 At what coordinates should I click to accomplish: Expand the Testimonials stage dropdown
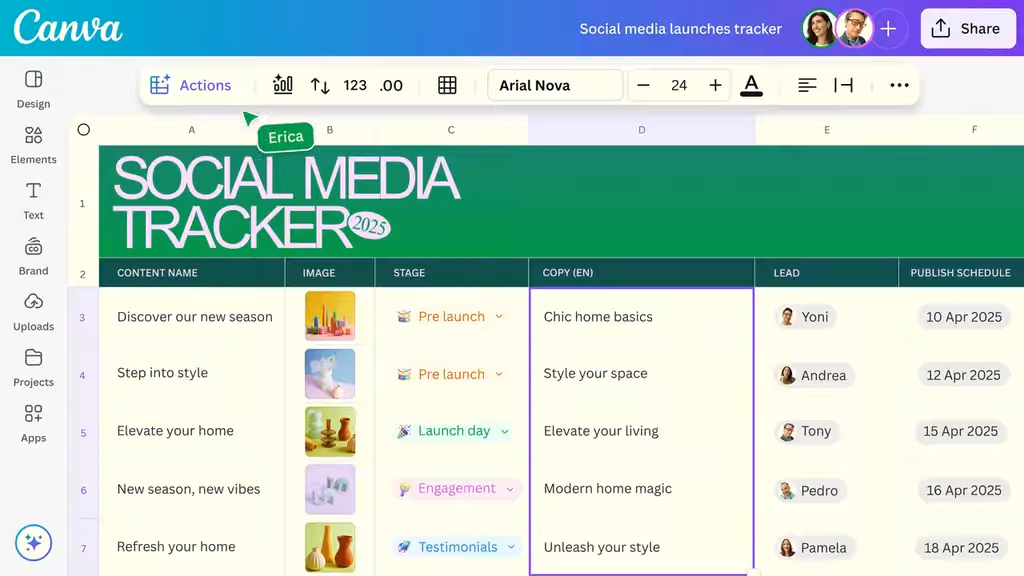pyautogui.click(x=511, y=547)
